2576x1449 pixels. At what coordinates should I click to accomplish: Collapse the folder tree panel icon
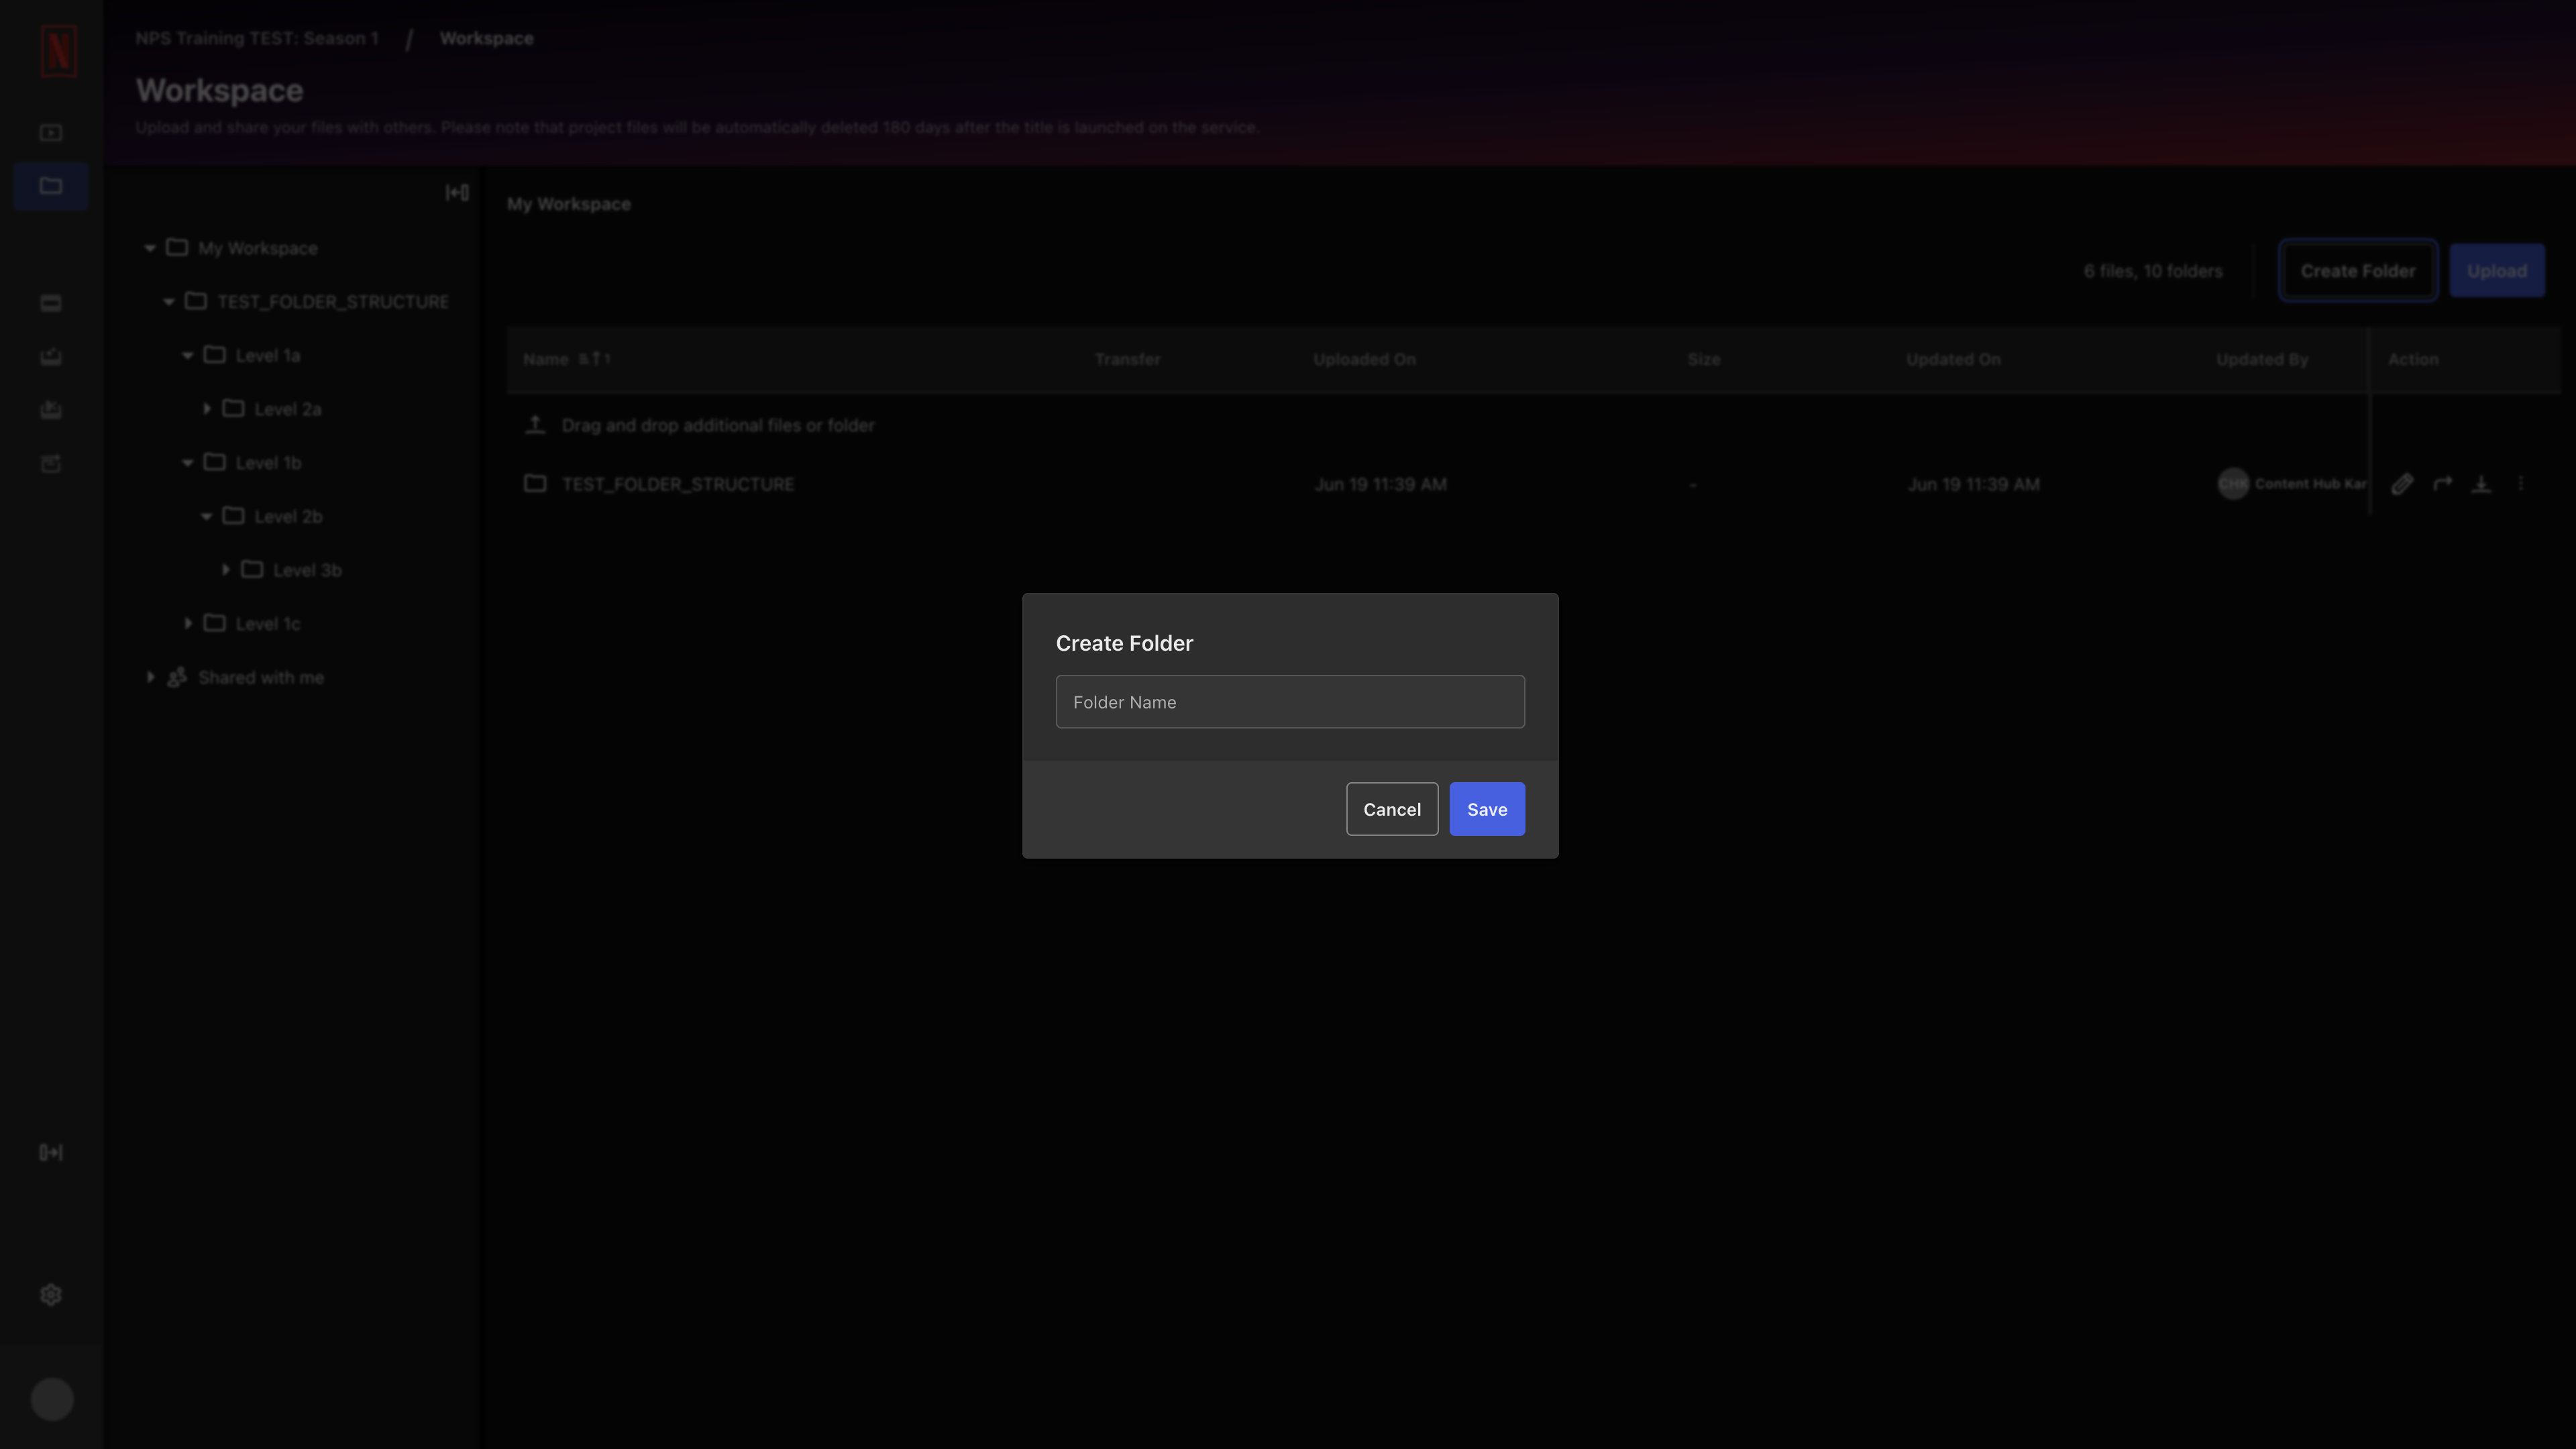[457, 192]
